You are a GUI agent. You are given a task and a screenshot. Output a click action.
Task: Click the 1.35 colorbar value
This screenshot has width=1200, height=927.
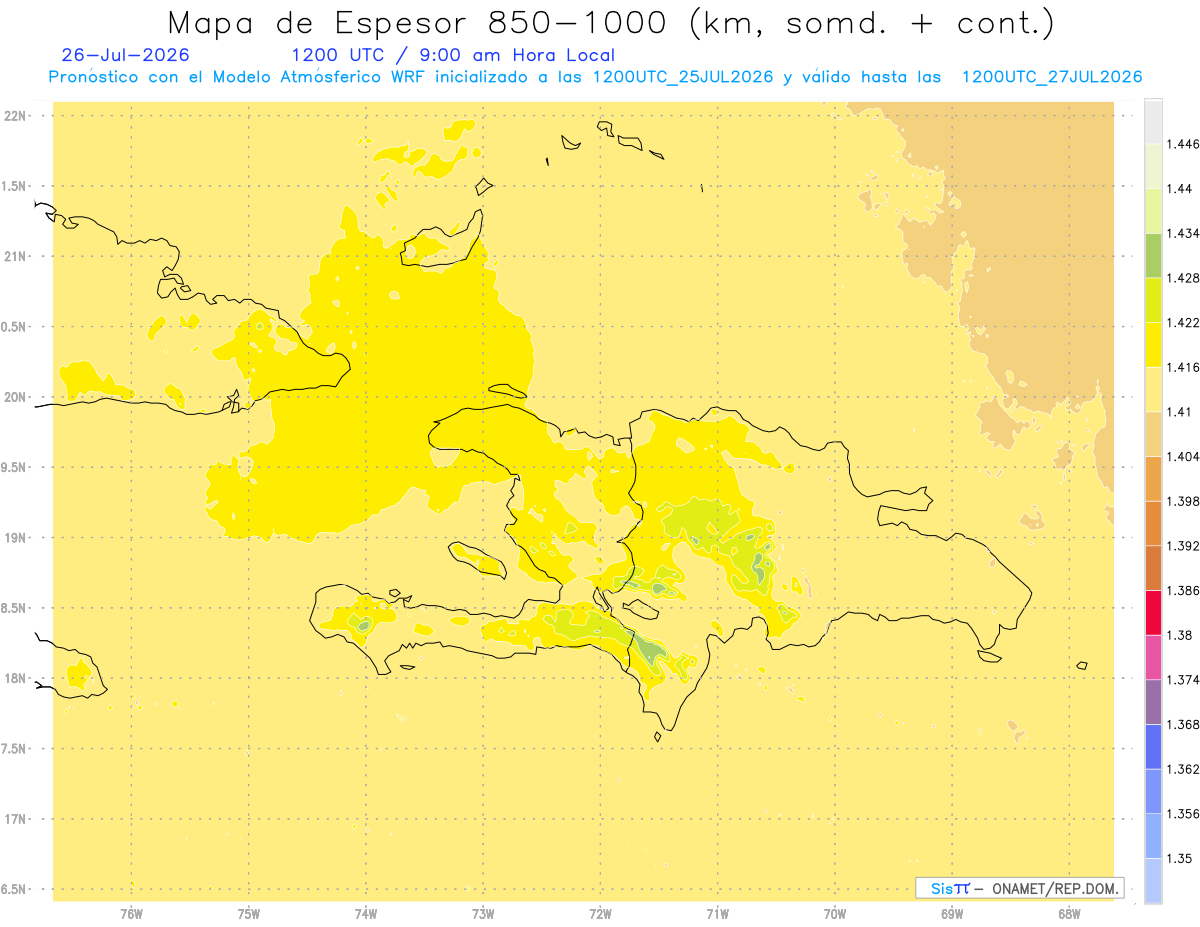[1179, 858]
